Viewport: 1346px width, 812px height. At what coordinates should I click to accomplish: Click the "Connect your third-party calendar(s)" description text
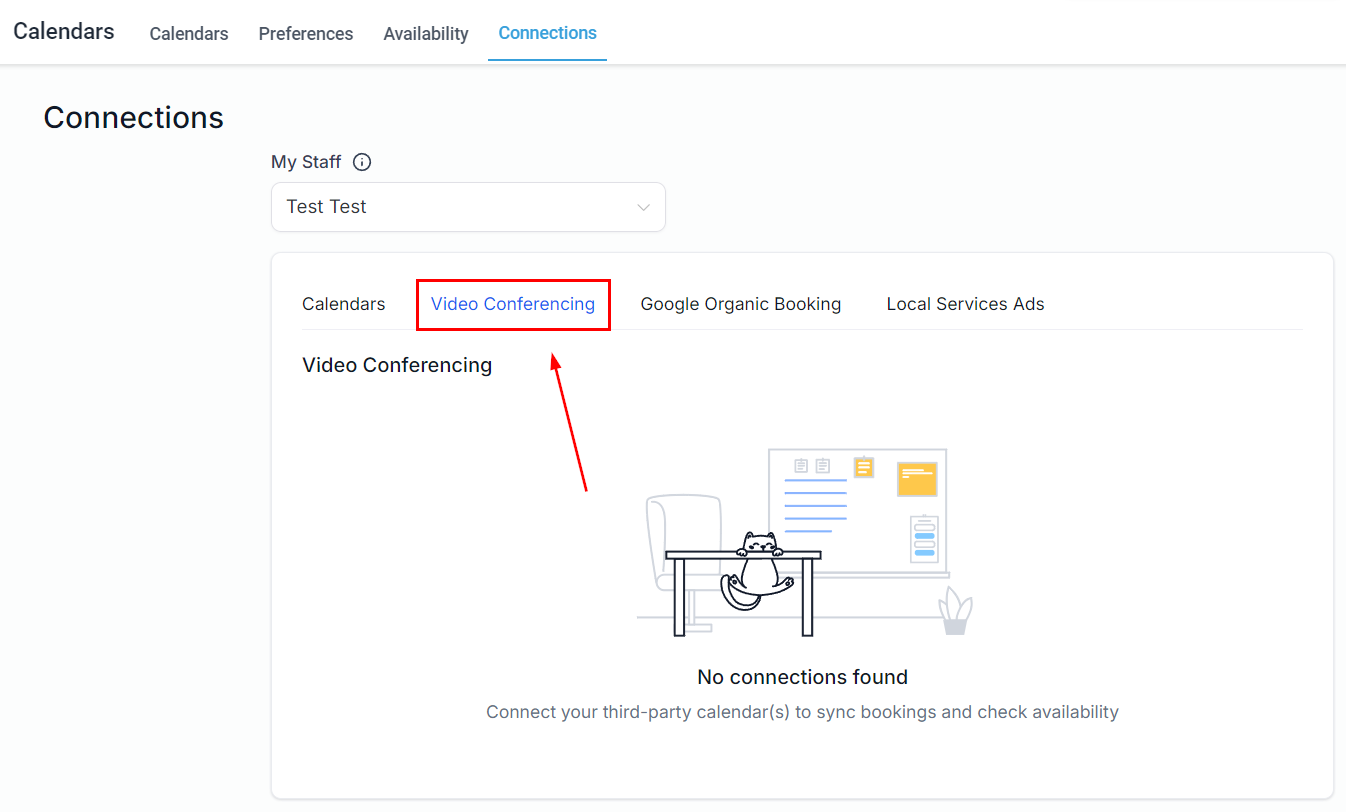point(802,712)
